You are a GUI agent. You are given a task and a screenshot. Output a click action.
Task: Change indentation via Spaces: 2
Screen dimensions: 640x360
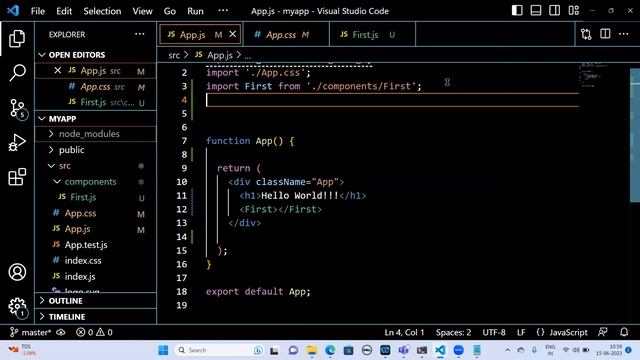[x=453, y=332]
